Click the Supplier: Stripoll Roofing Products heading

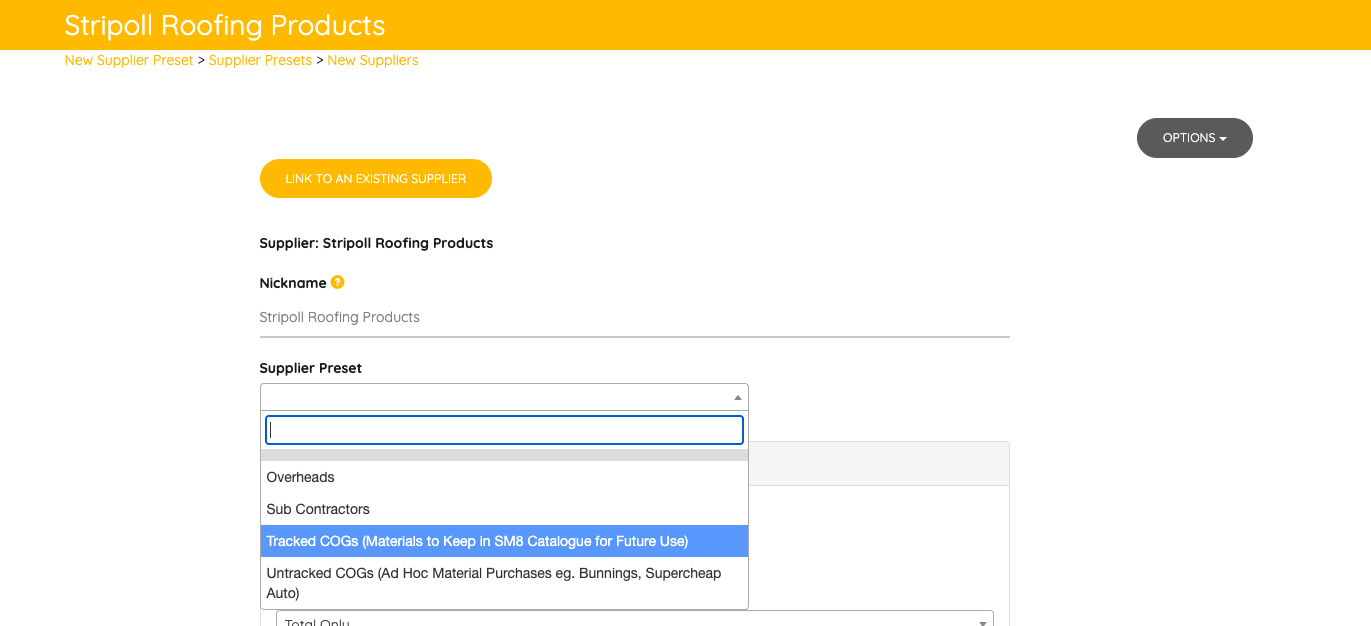tap(376, 243)
